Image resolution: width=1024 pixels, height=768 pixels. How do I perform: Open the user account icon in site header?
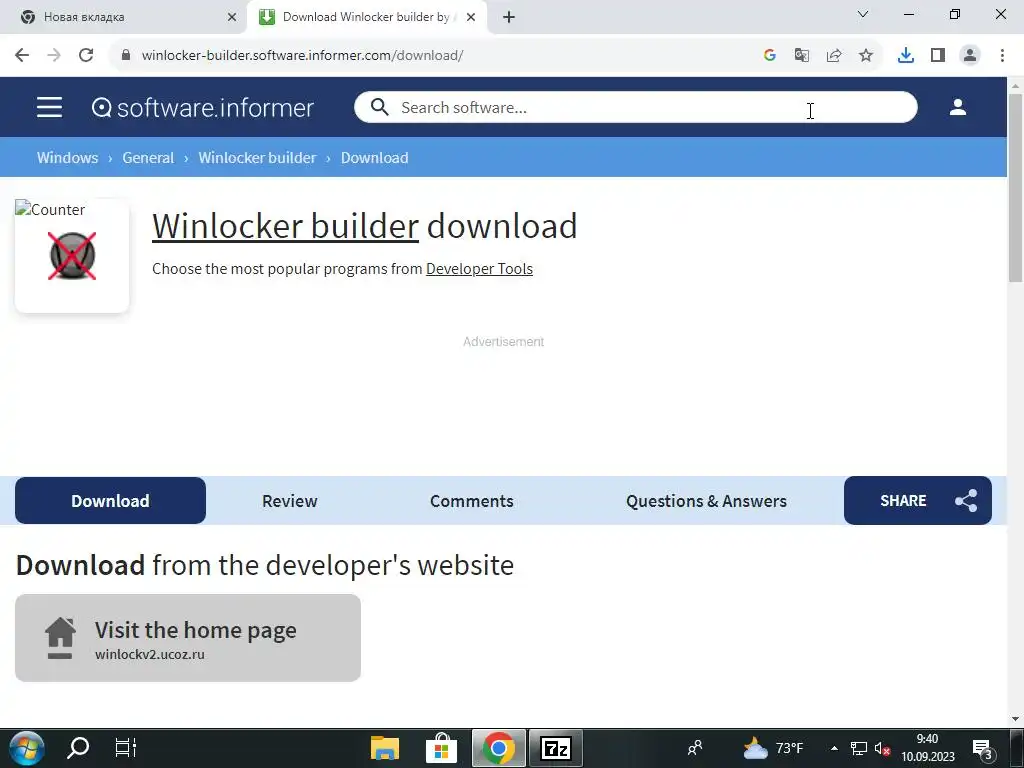click(957, 107)
